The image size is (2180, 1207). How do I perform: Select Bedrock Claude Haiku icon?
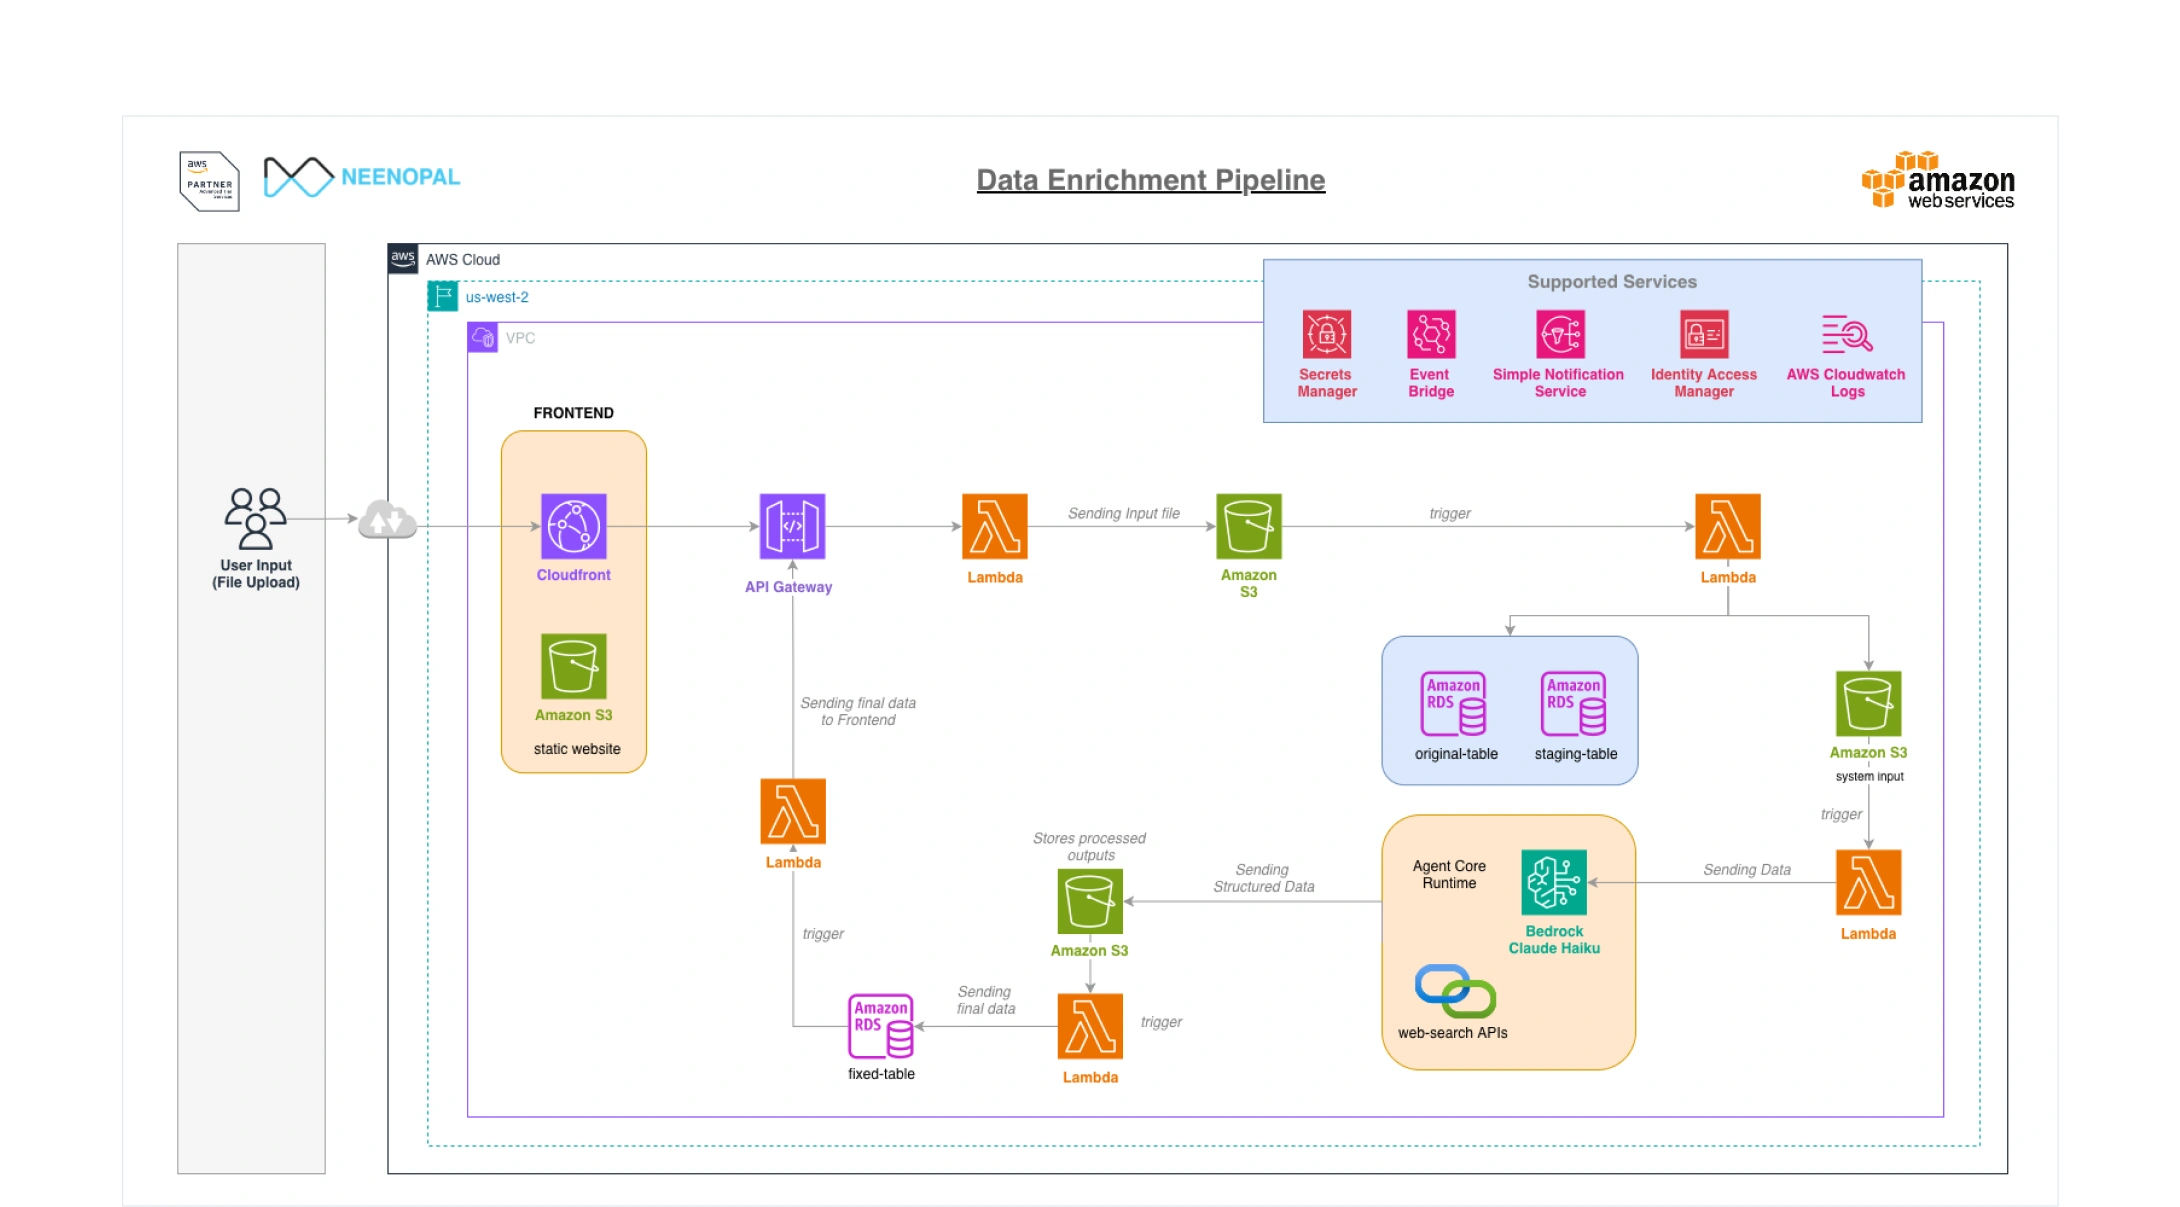tap(1553, 882)
